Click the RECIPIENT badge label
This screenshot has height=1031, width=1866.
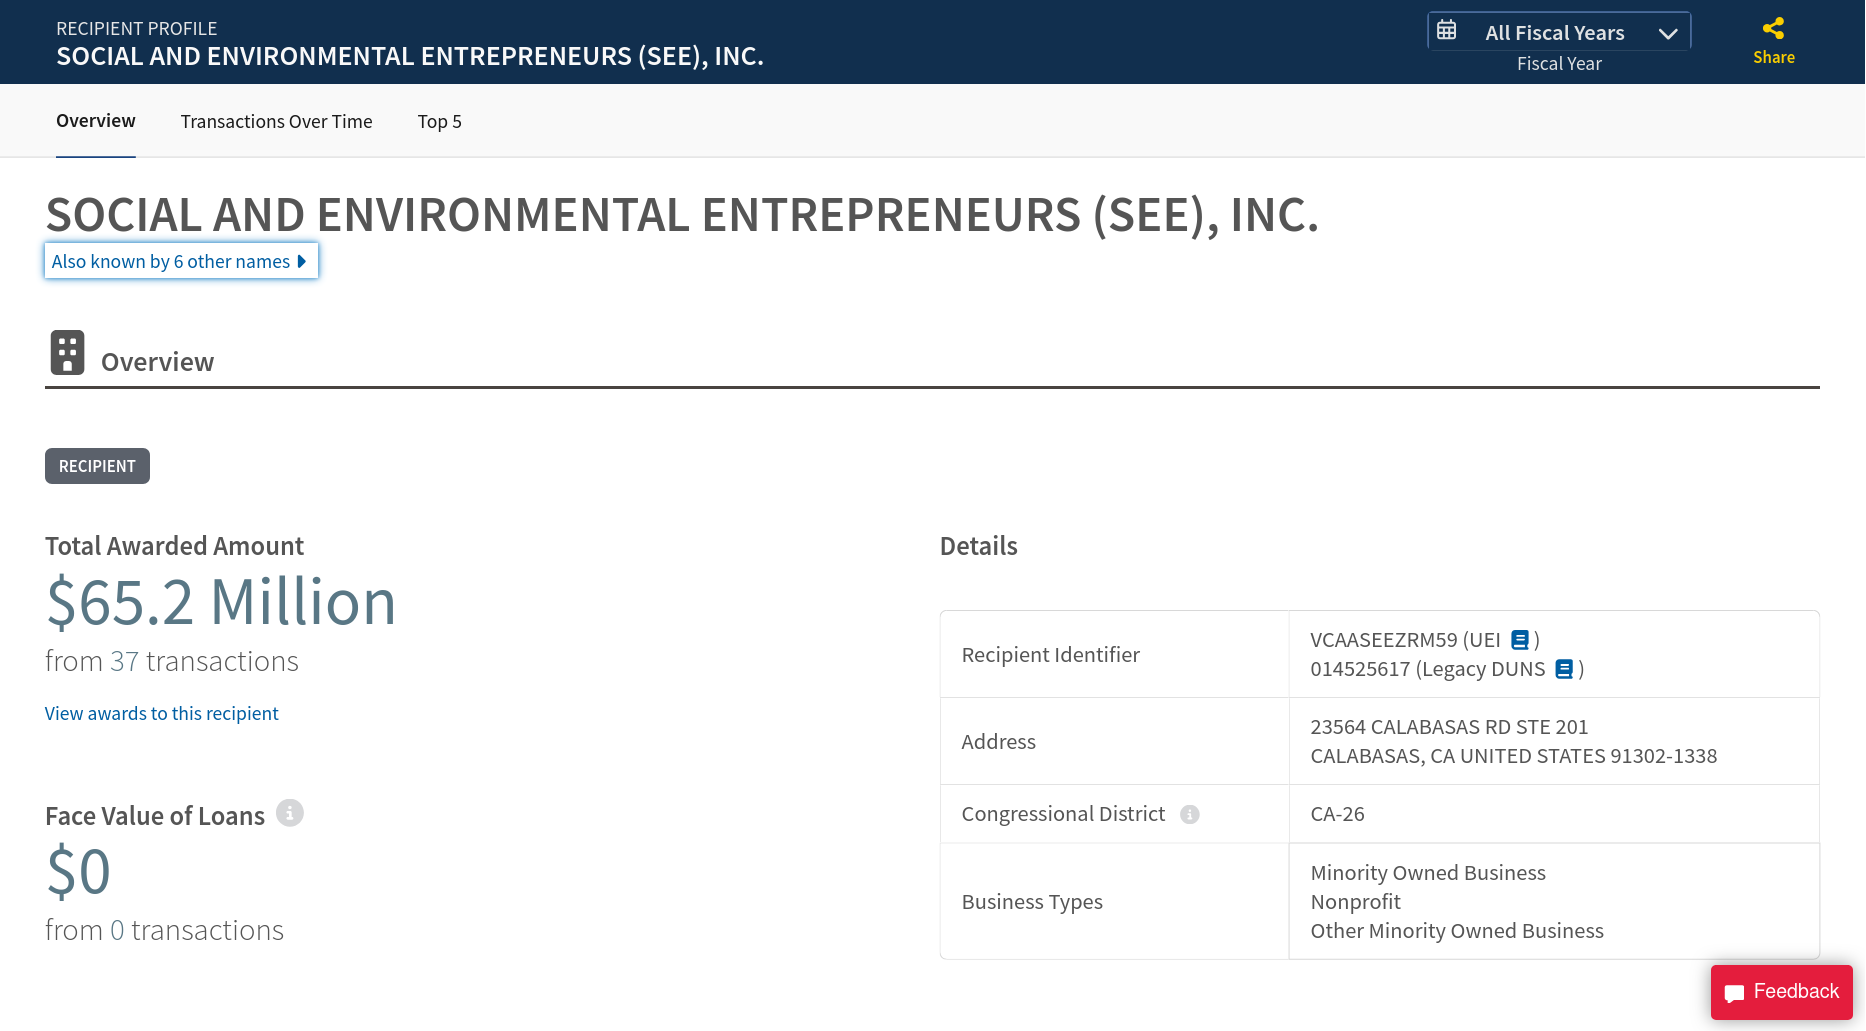click(x=97, y=466)
